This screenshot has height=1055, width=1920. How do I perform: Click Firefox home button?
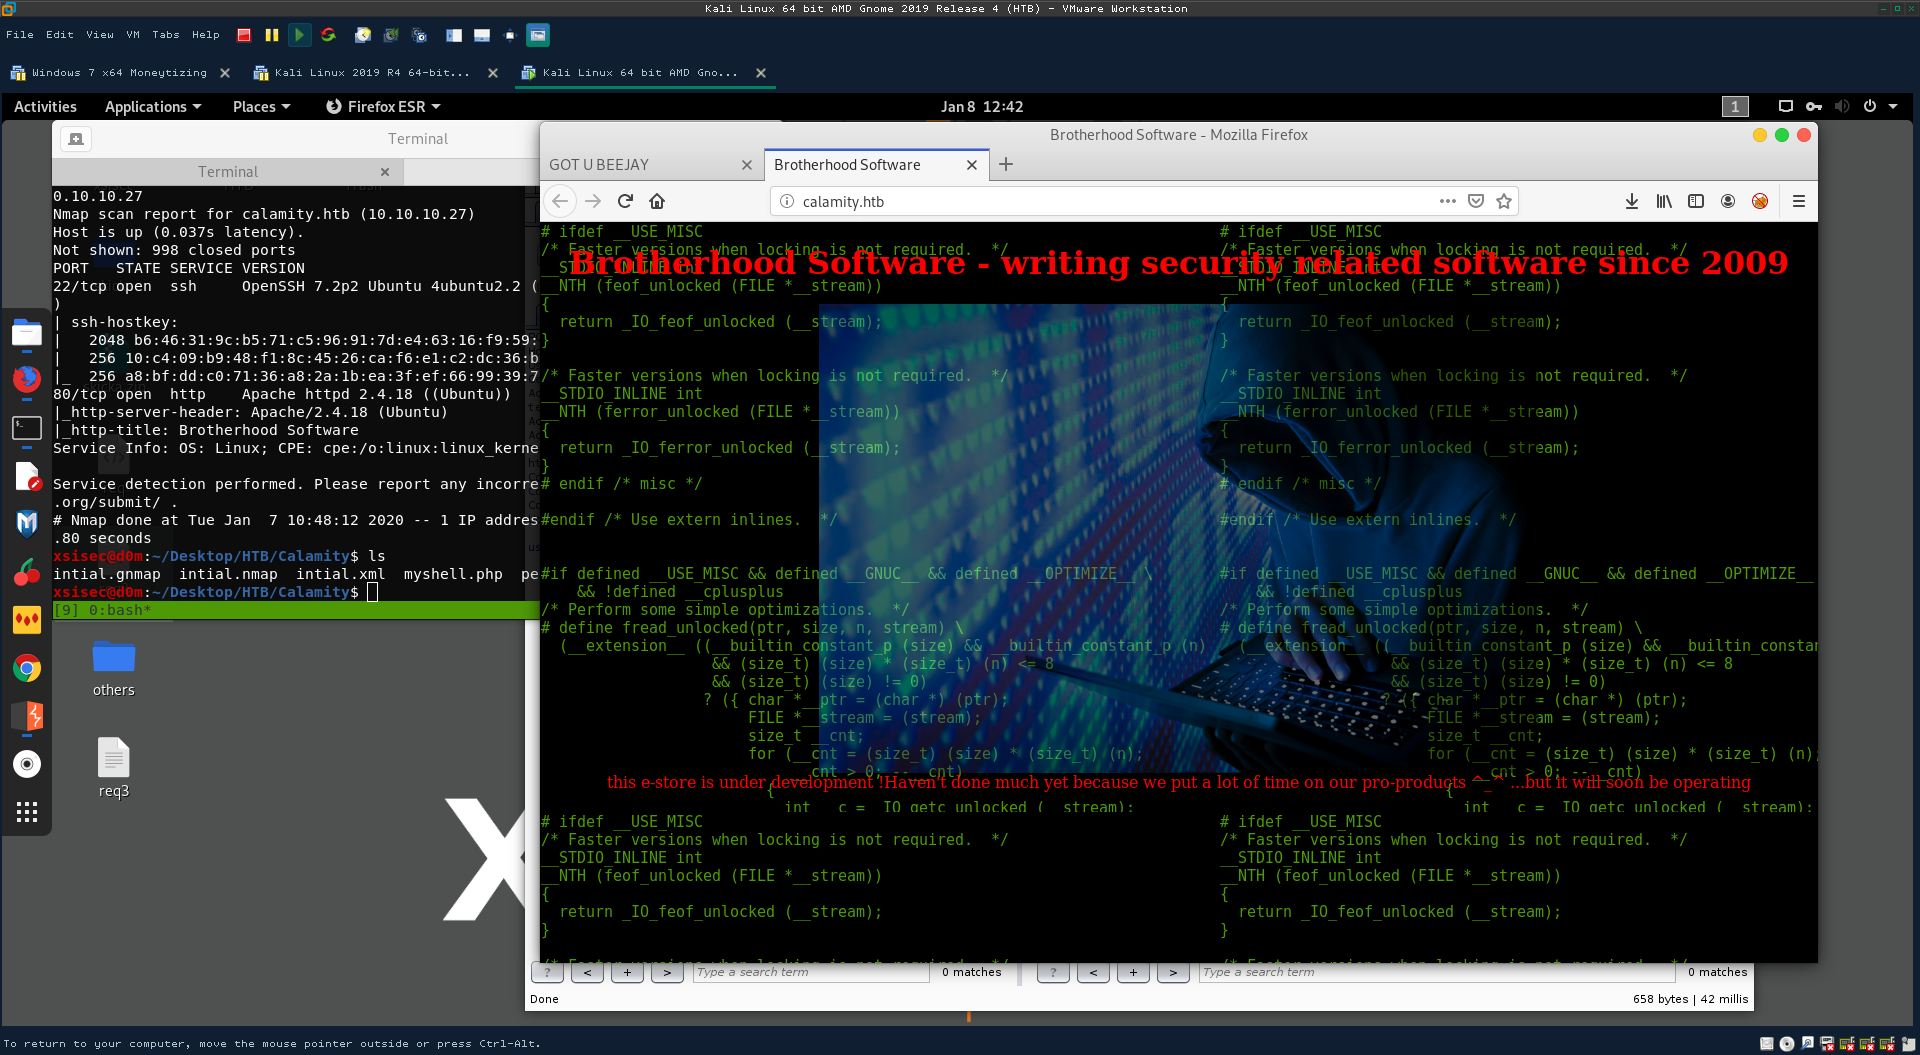pos(657,201)
